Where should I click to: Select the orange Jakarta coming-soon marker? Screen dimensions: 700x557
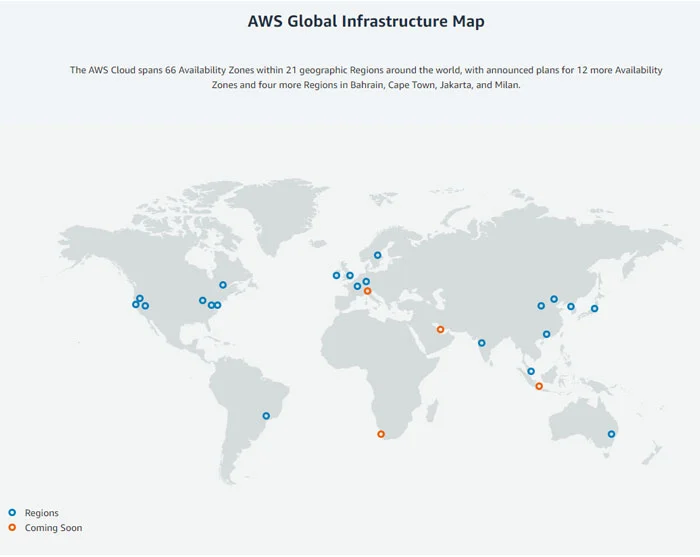coord(539,386)
